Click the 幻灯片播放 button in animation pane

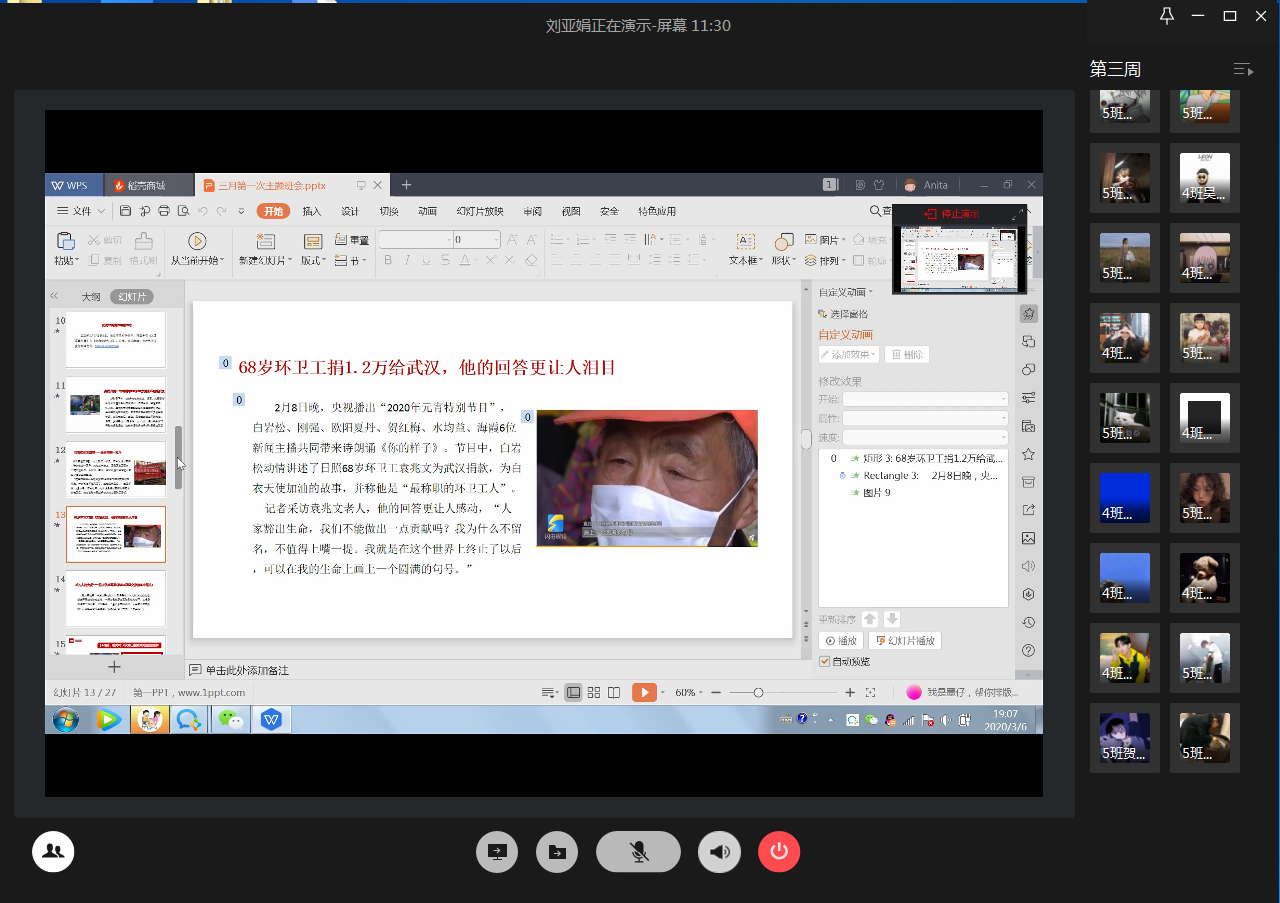(905, 641)
